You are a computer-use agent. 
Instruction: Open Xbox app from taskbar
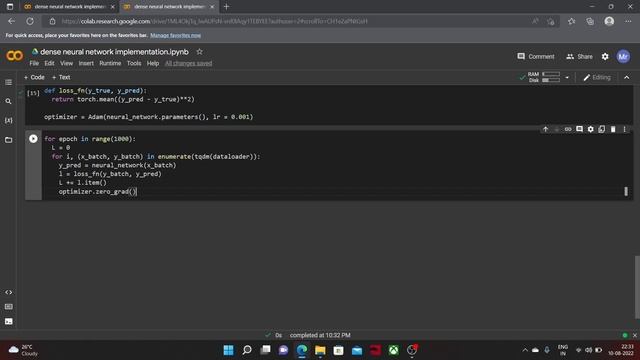click(393, 350)
